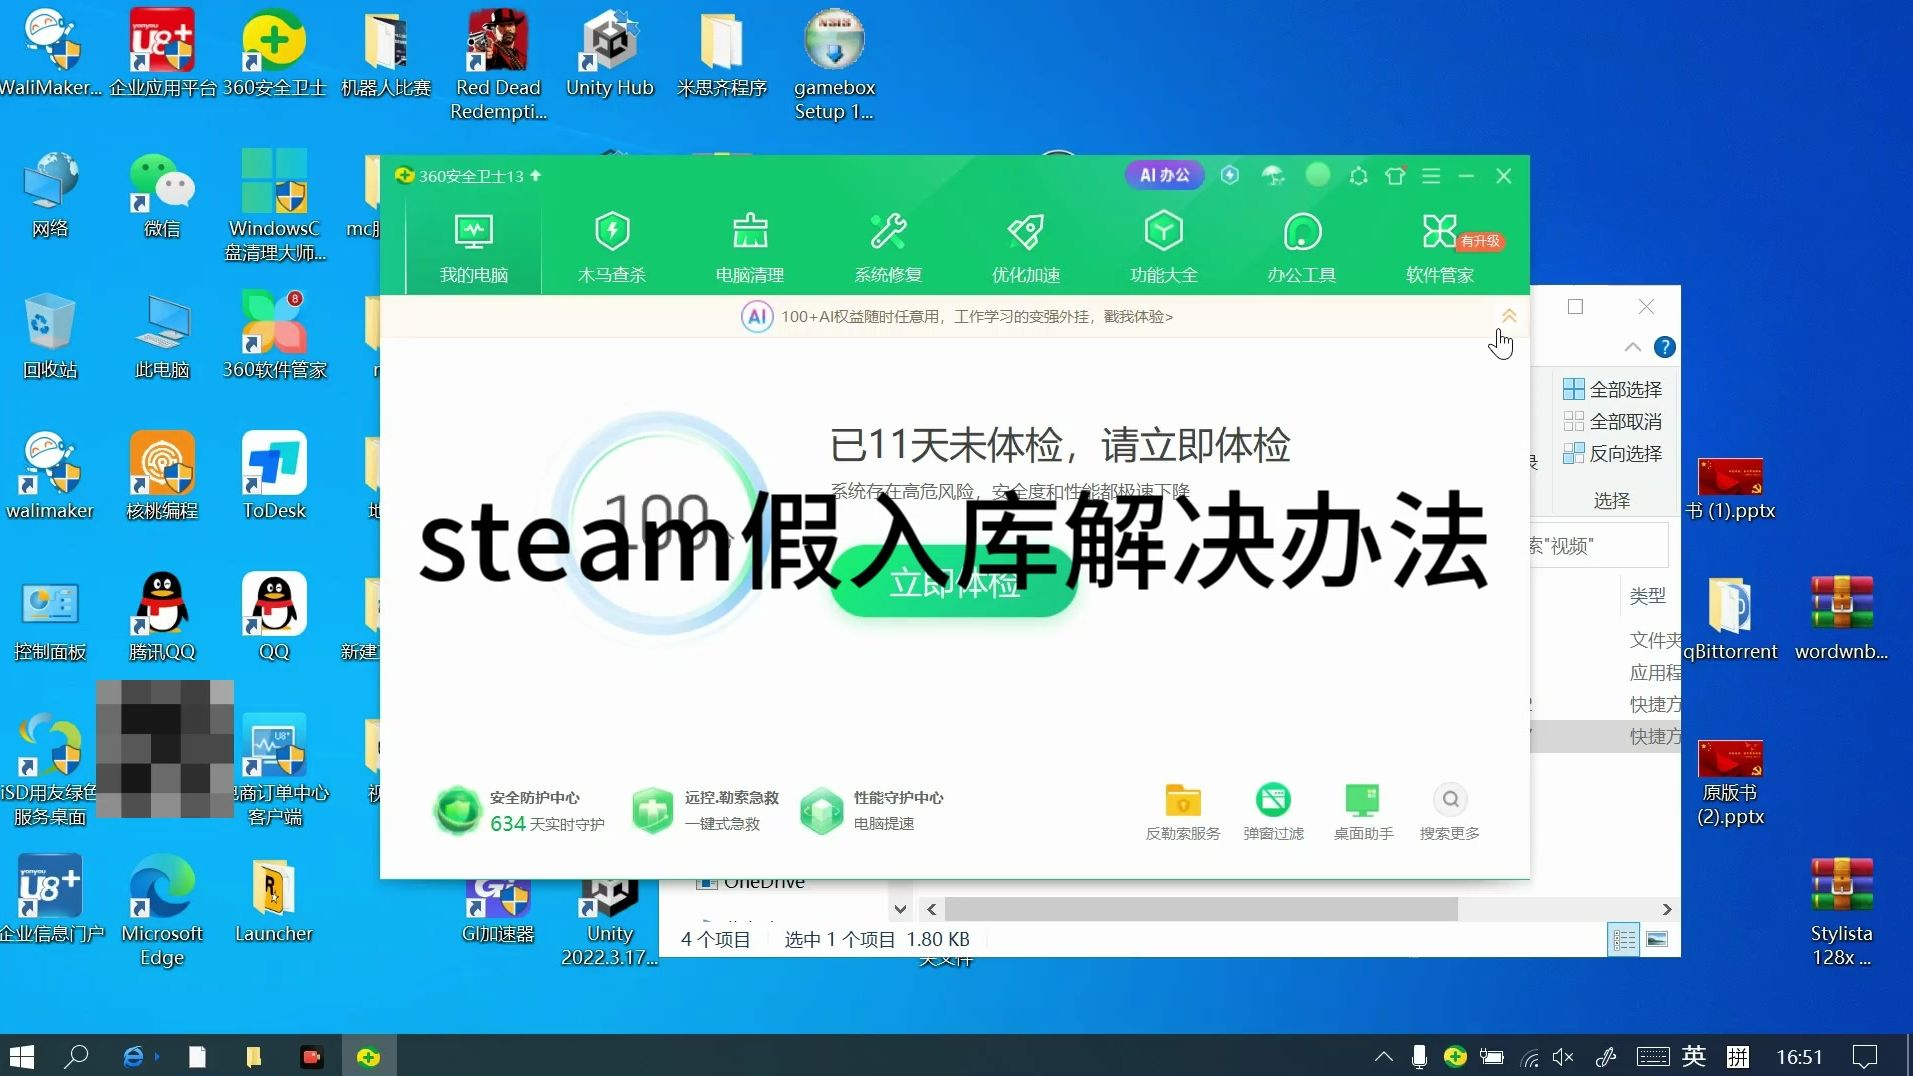Click 全部选择 in Explorer ribbon
The image size is (1913, 1076).
(1613, 389)
